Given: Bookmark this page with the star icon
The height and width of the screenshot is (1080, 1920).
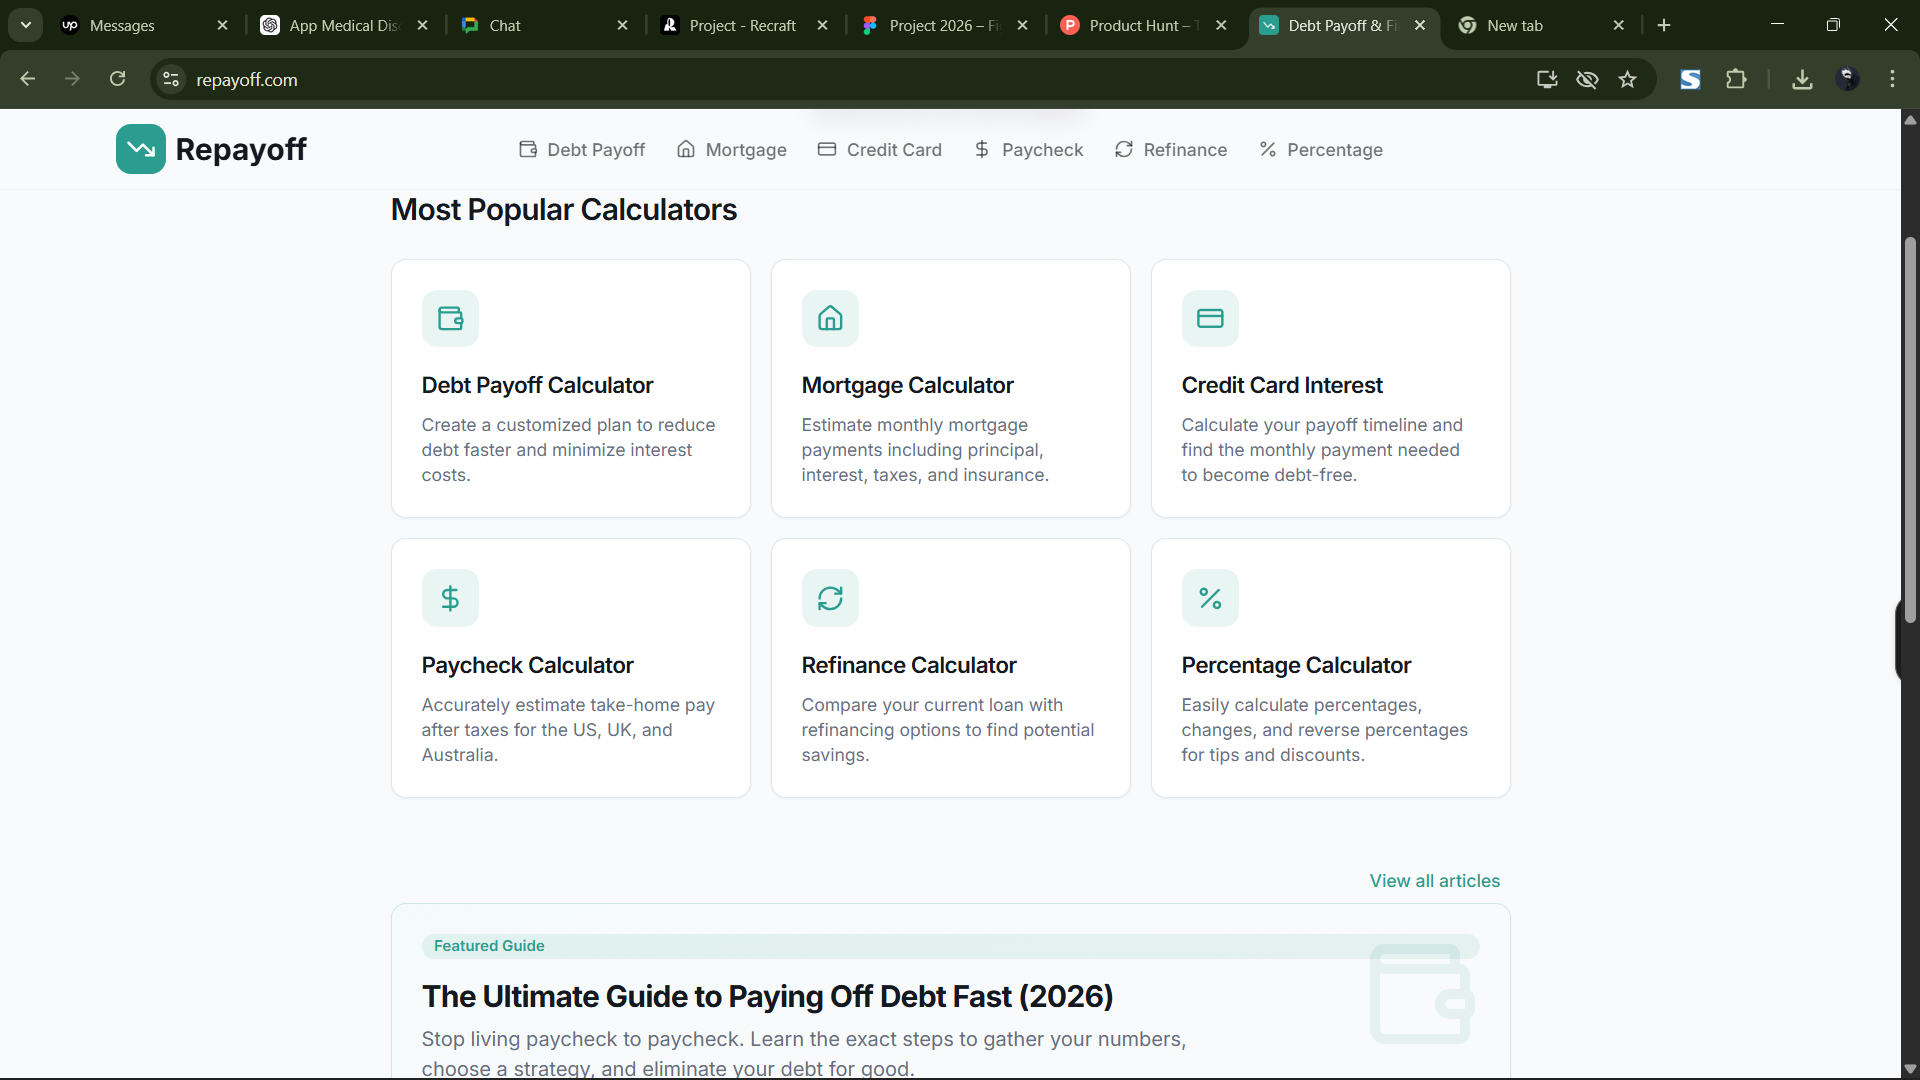Looking at the screenshot, I should pyautogui.click(x=1628, y=79).
